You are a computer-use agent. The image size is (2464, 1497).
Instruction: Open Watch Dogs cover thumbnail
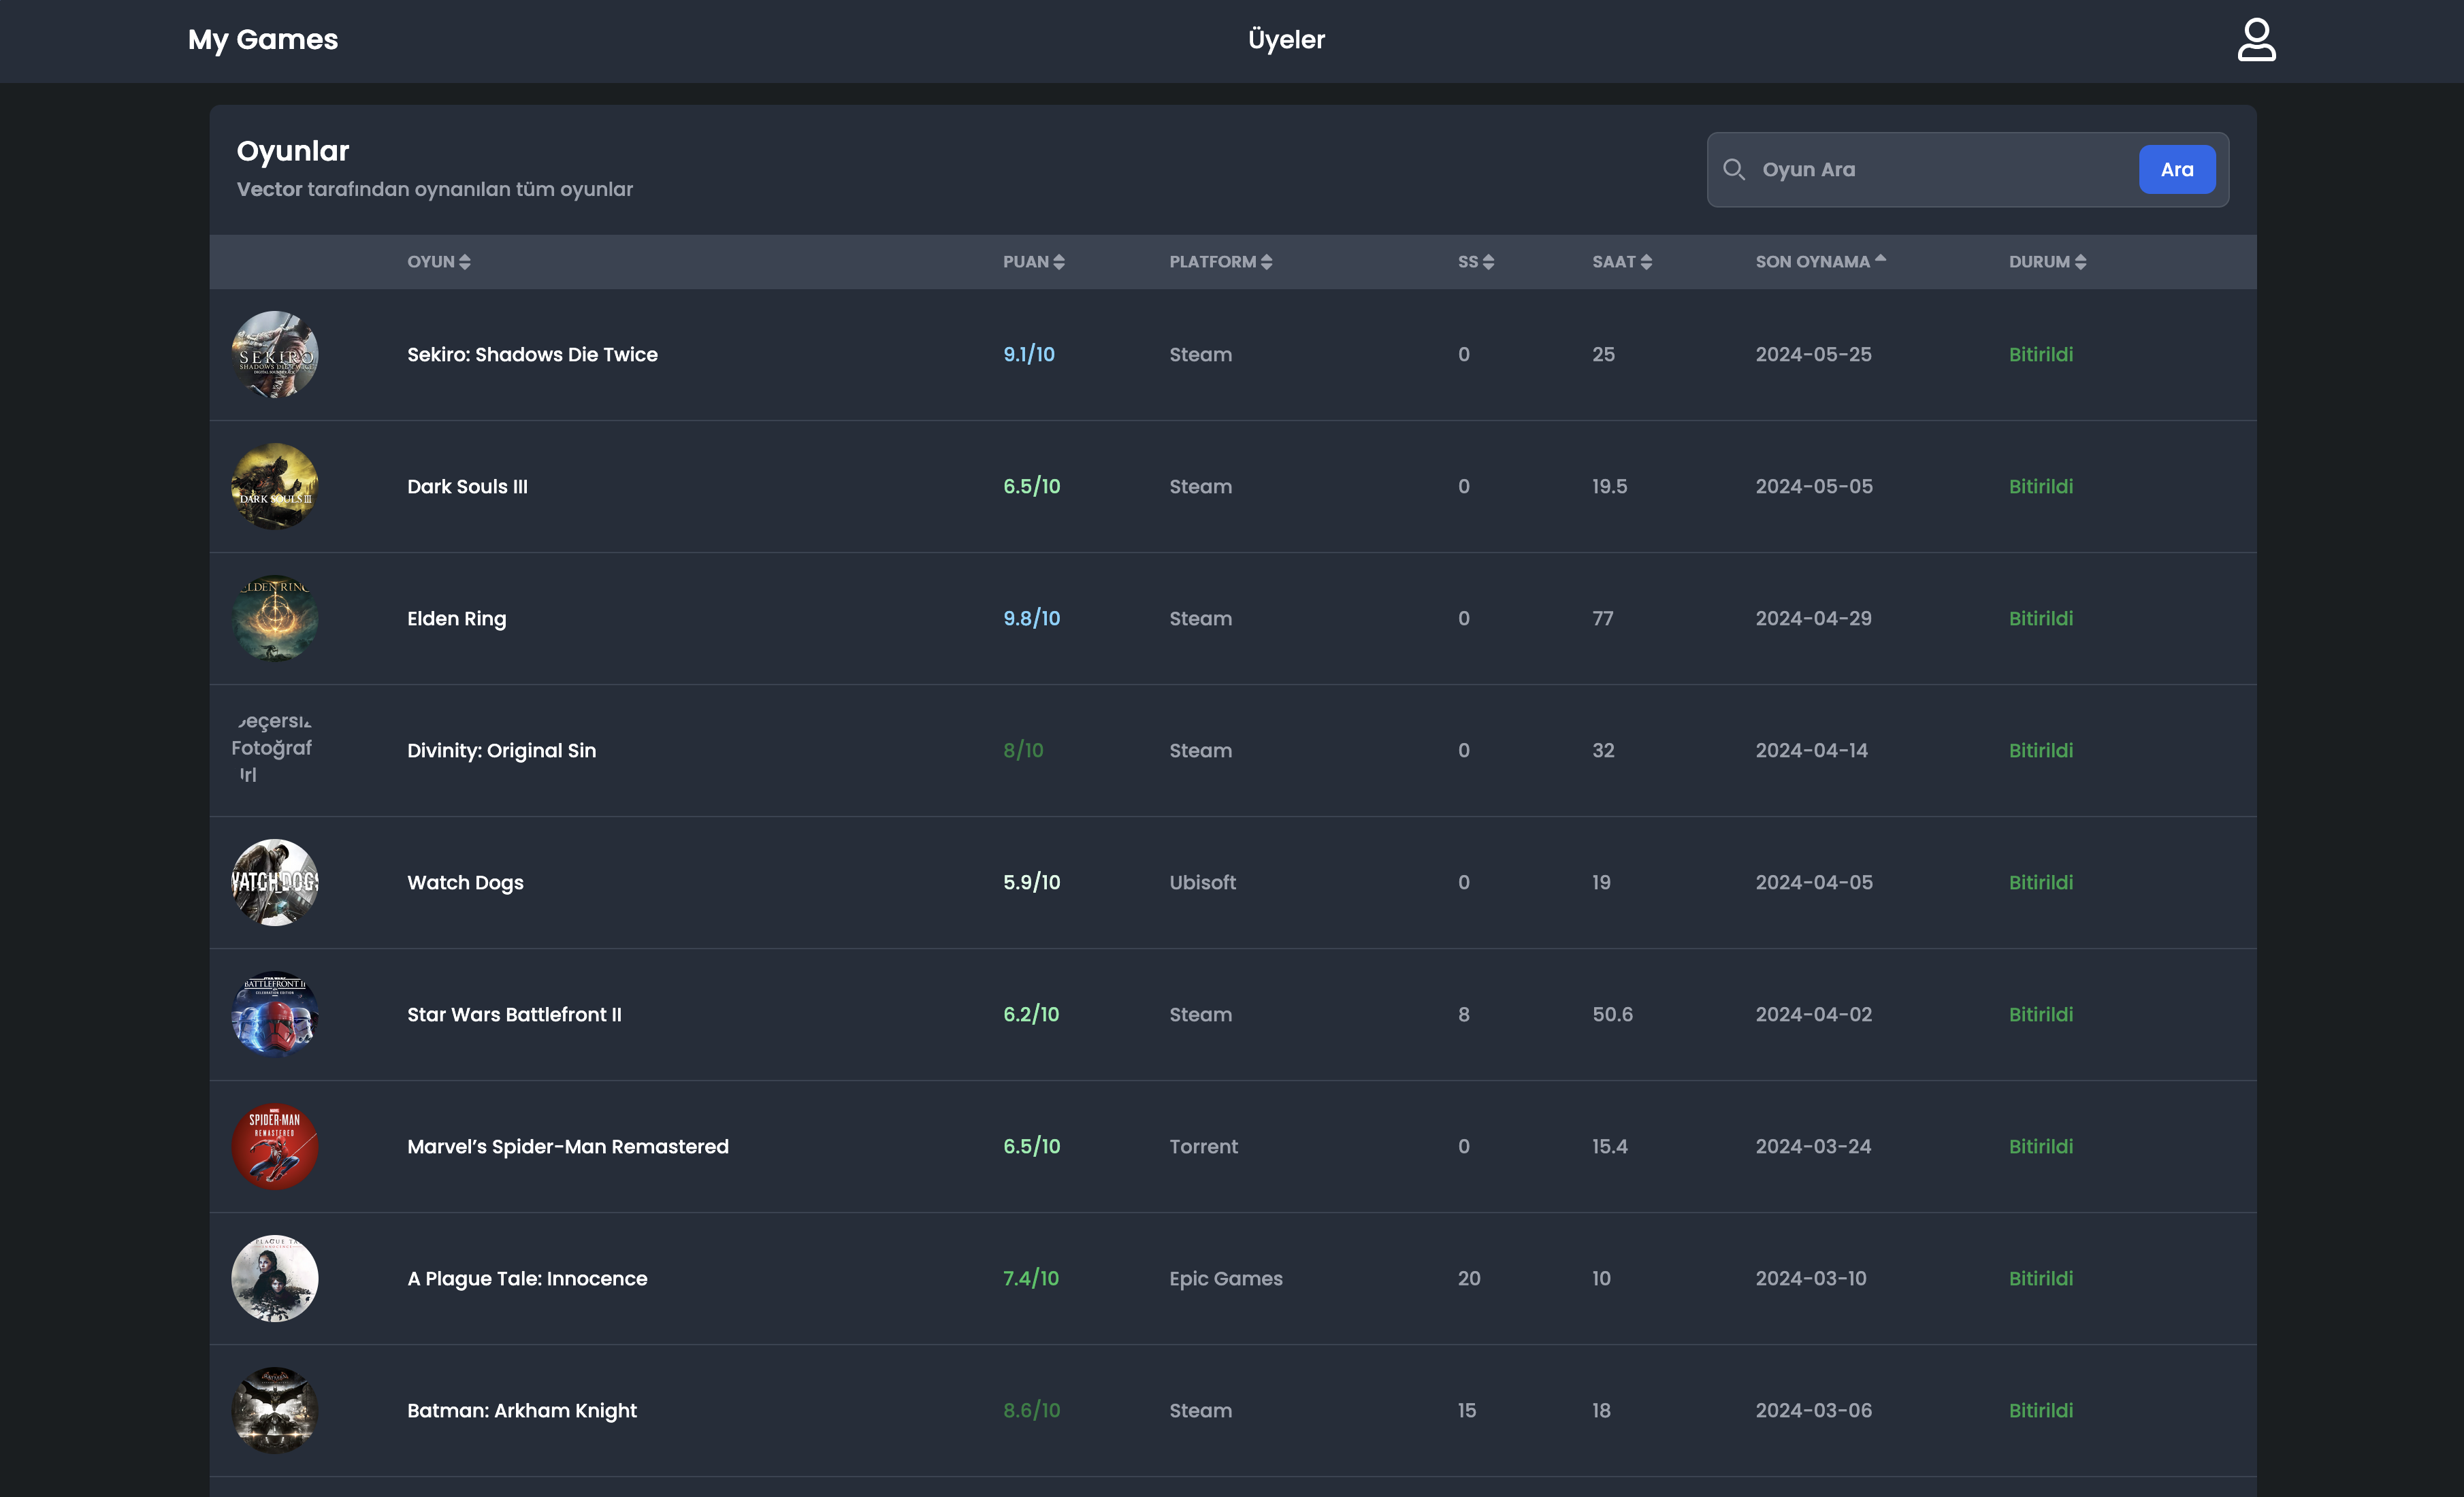point(275,883)
